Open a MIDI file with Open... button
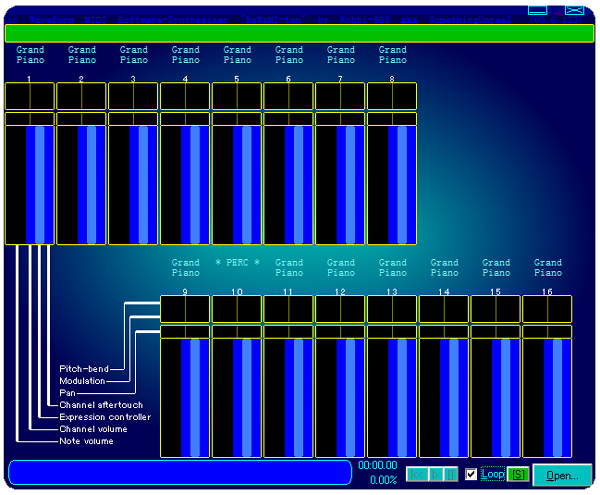This screenshot has height=495, width=600. click(562, 475)
